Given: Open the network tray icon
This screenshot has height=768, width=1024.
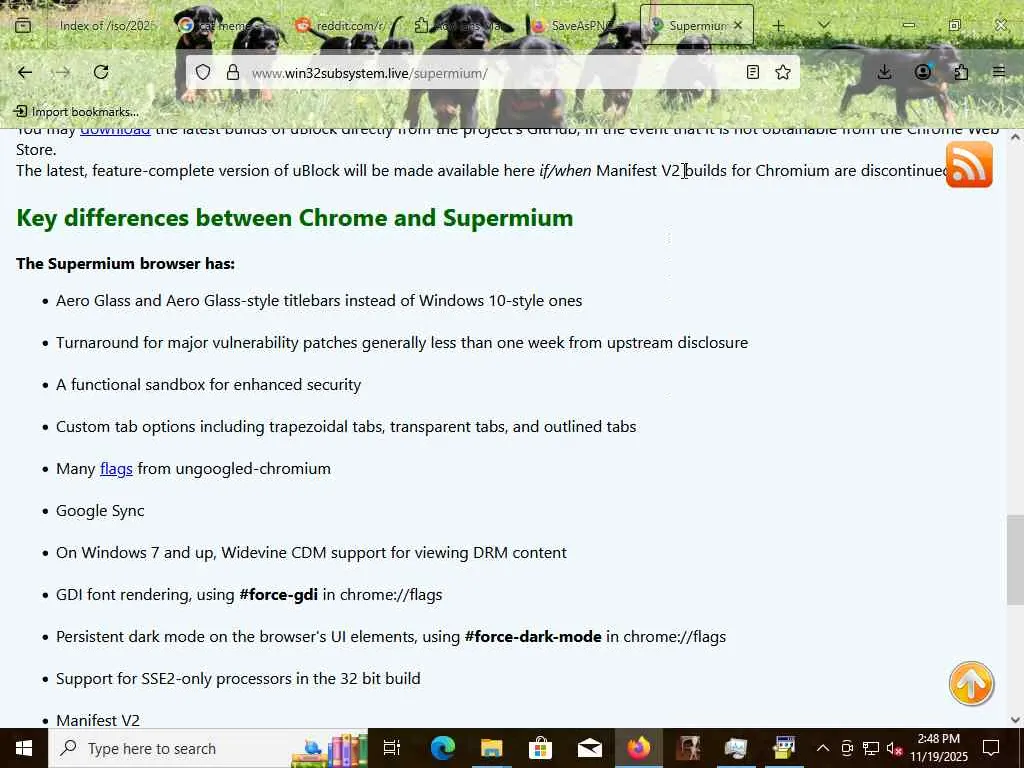Looking at the screenshot, I should (x=871, y=748).
